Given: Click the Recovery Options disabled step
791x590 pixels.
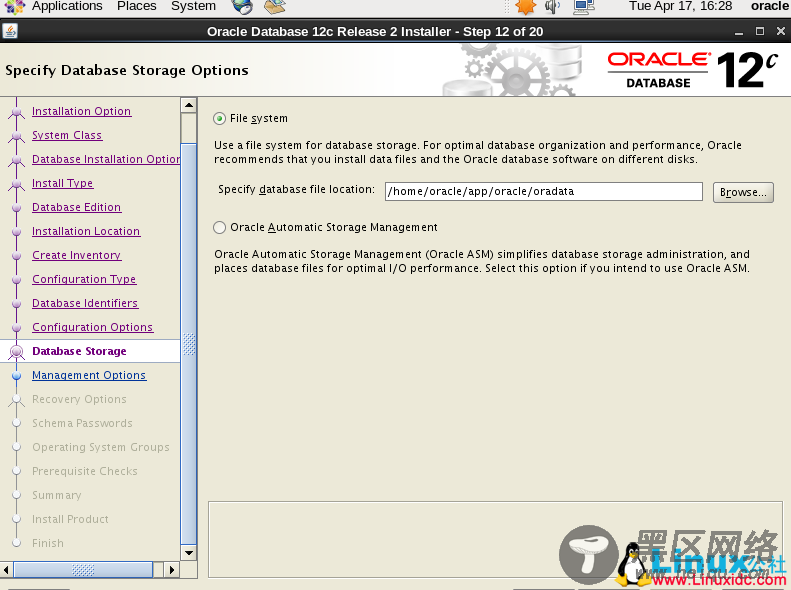Looking at the screenshot, I should [79, 399].
